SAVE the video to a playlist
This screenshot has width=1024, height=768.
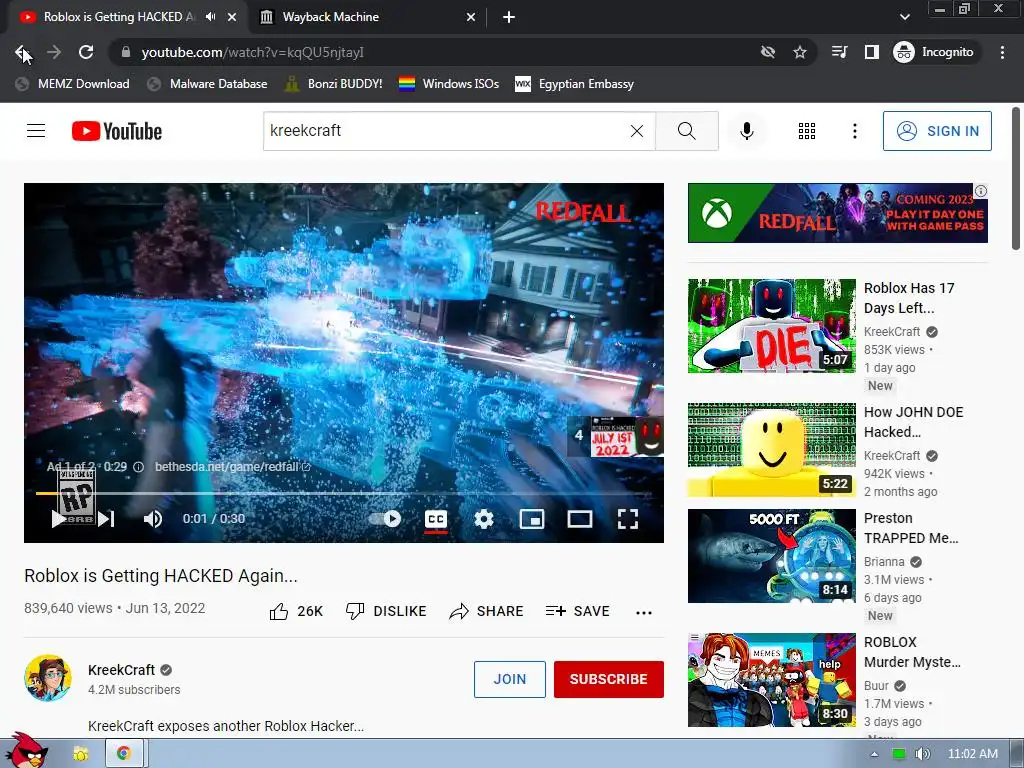[577, 611]
